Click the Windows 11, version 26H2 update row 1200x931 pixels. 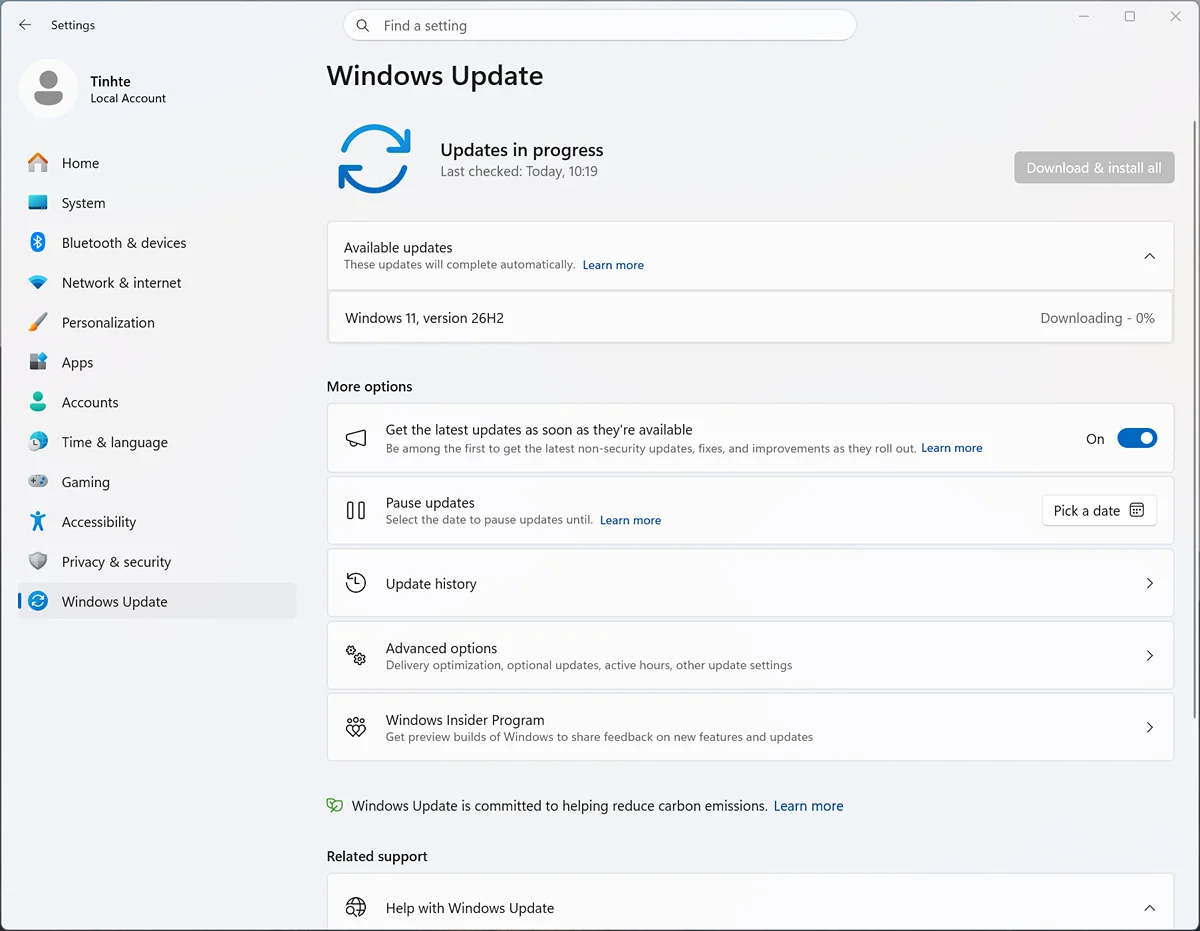[x=750, y=318]
